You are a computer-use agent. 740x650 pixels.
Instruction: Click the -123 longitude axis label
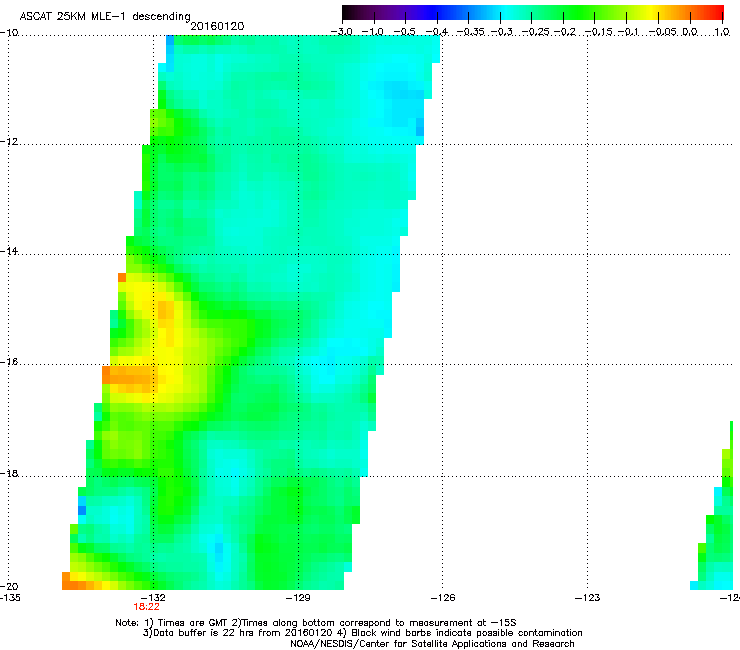coord(588,598)
